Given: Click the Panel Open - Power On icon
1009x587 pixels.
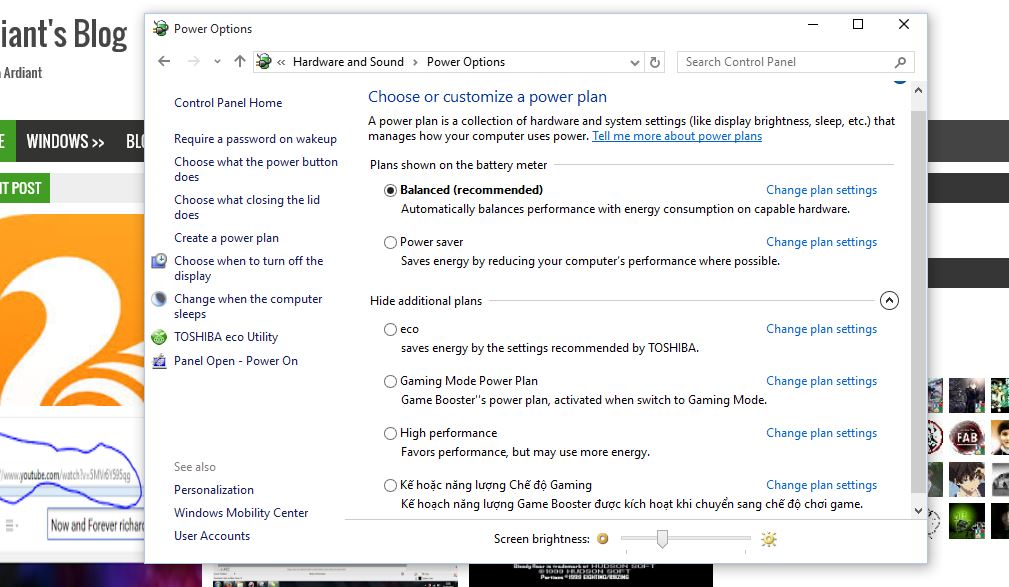Looking at the screenshot, I should (159, 361).
